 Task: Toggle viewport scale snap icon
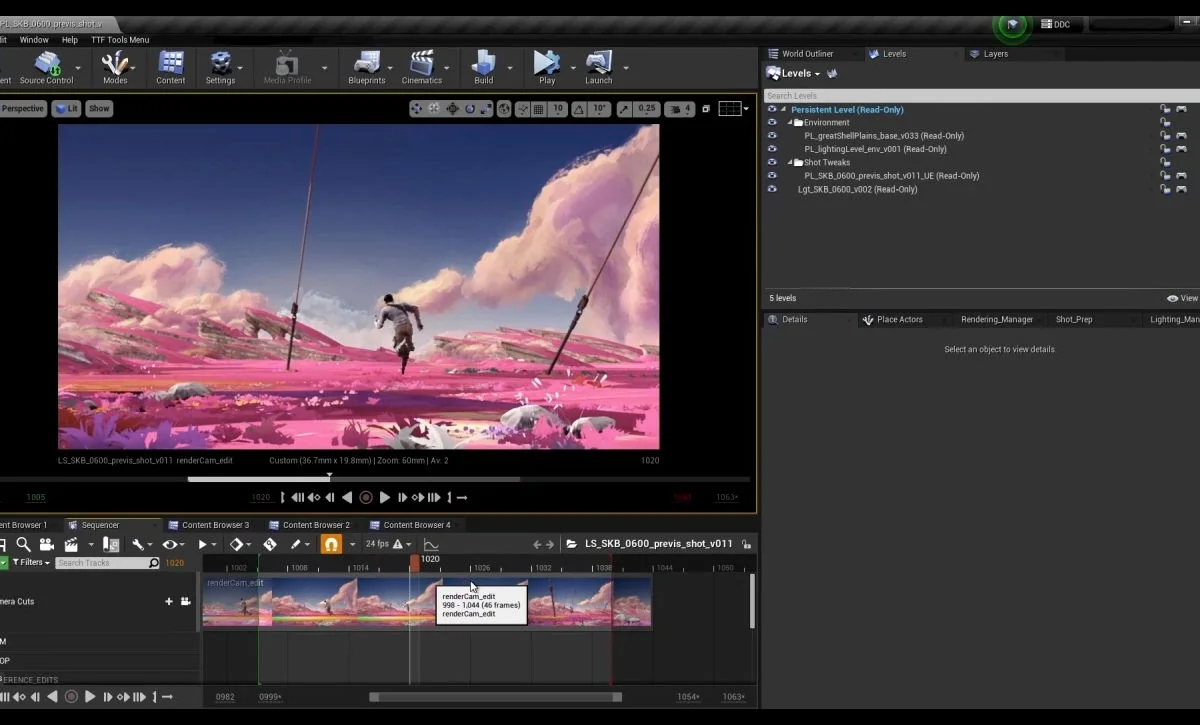pyautogui.click(x=624, y=108)
